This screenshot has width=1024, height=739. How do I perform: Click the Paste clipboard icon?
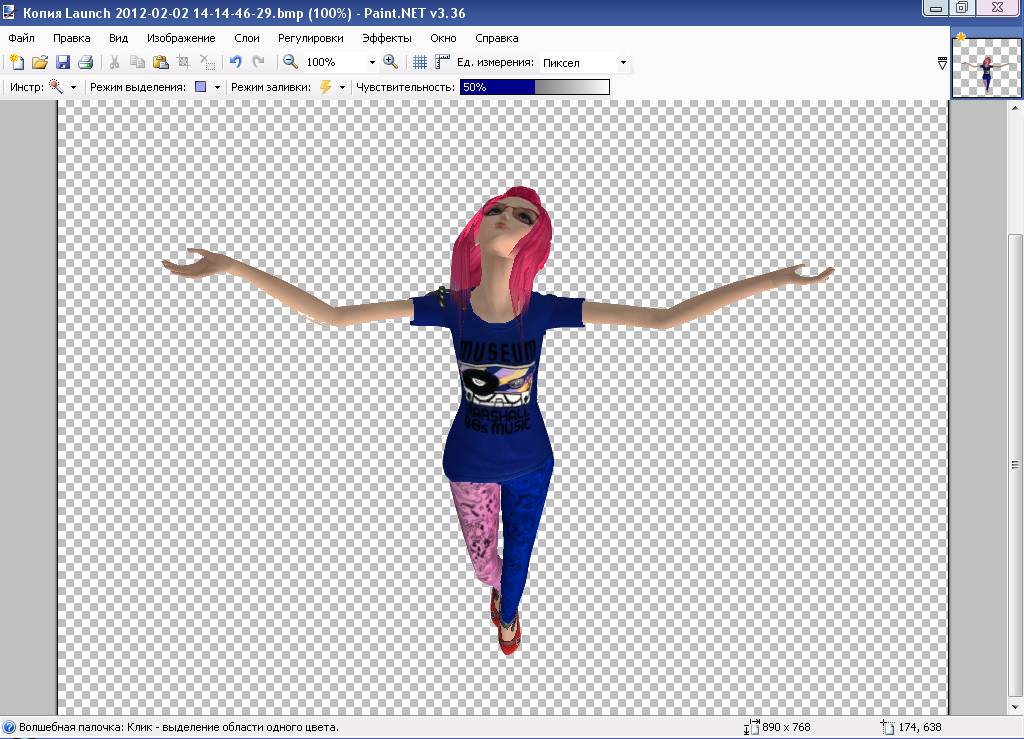click(x=161, y=62)
